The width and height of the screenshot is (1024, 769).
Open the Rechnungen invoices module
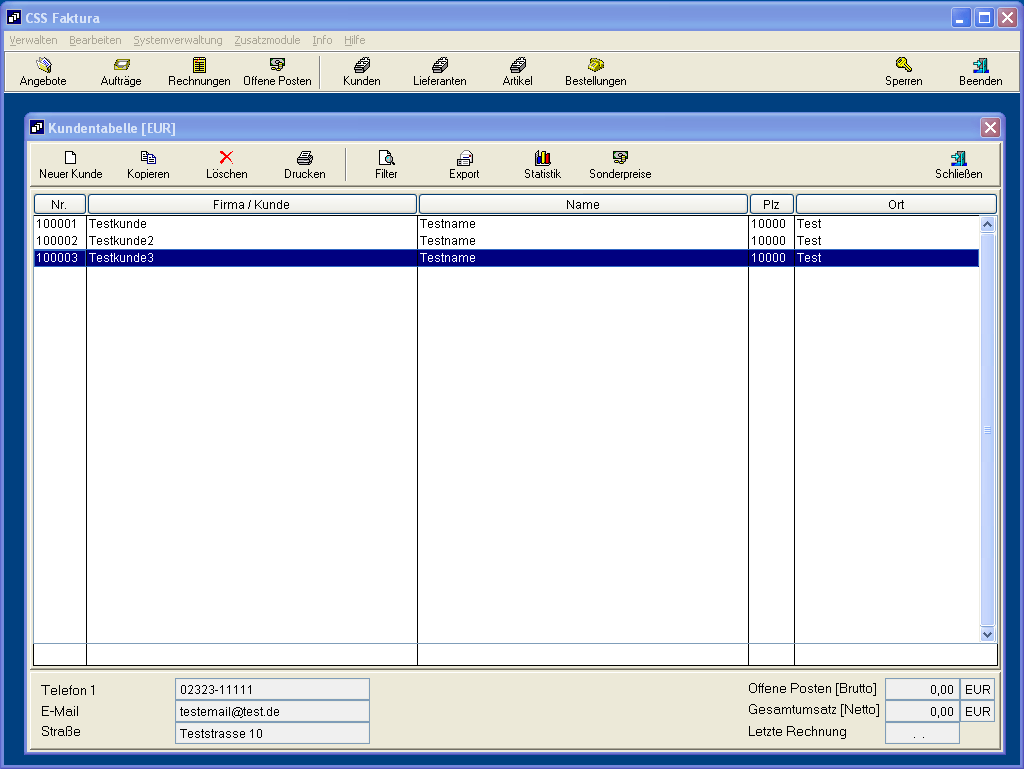coord(199,72)
